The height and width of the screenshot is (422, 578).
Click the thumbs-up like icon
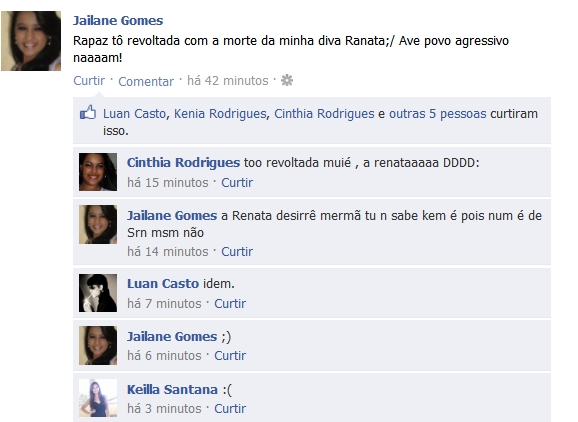[88, 113]
